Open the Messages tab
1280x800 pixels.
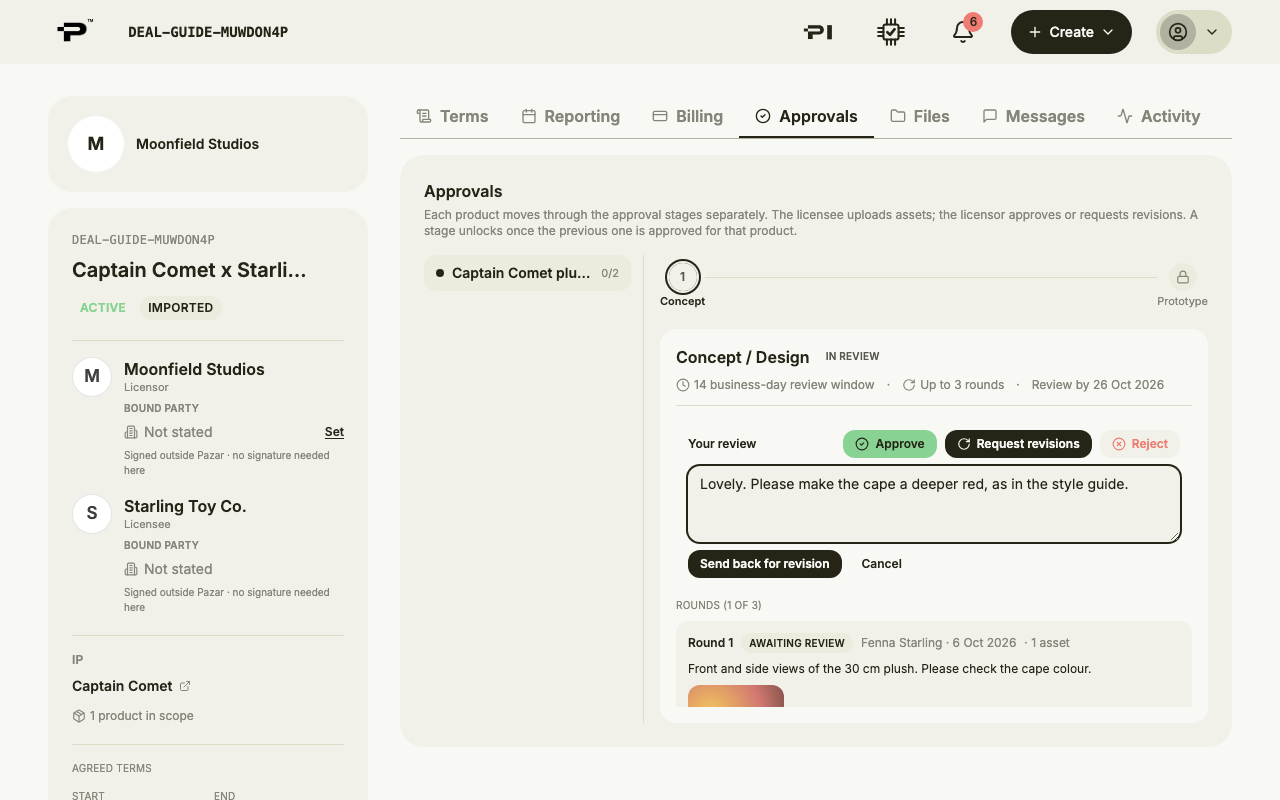1033,116
